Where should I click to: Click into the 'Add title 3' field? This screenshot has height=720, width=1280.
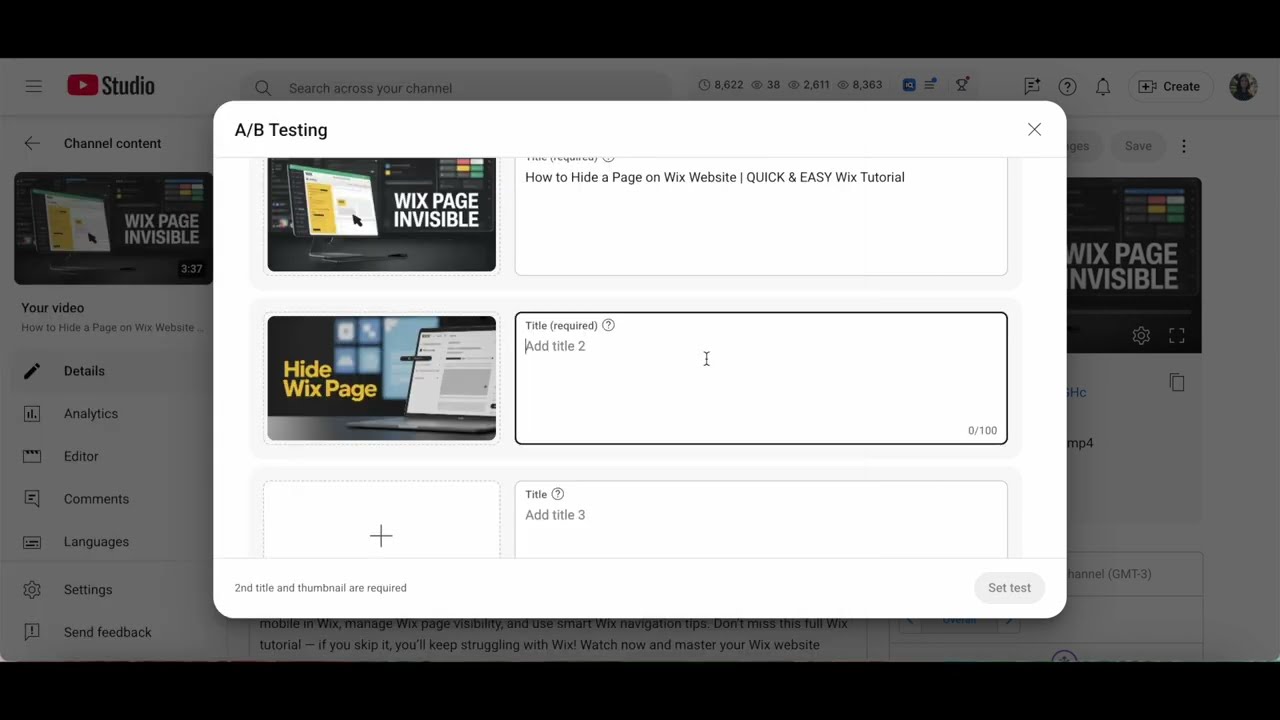tap(761, 520)
